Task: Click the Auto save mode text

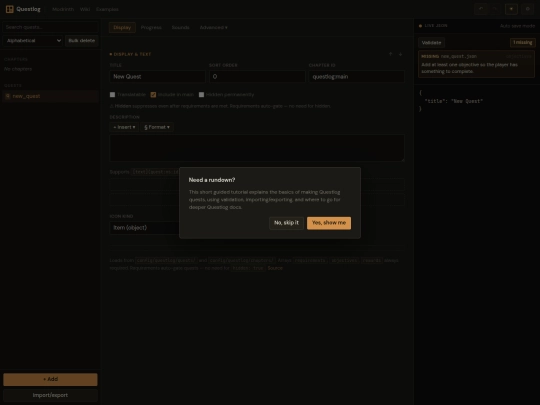Action: click(517, 26)
